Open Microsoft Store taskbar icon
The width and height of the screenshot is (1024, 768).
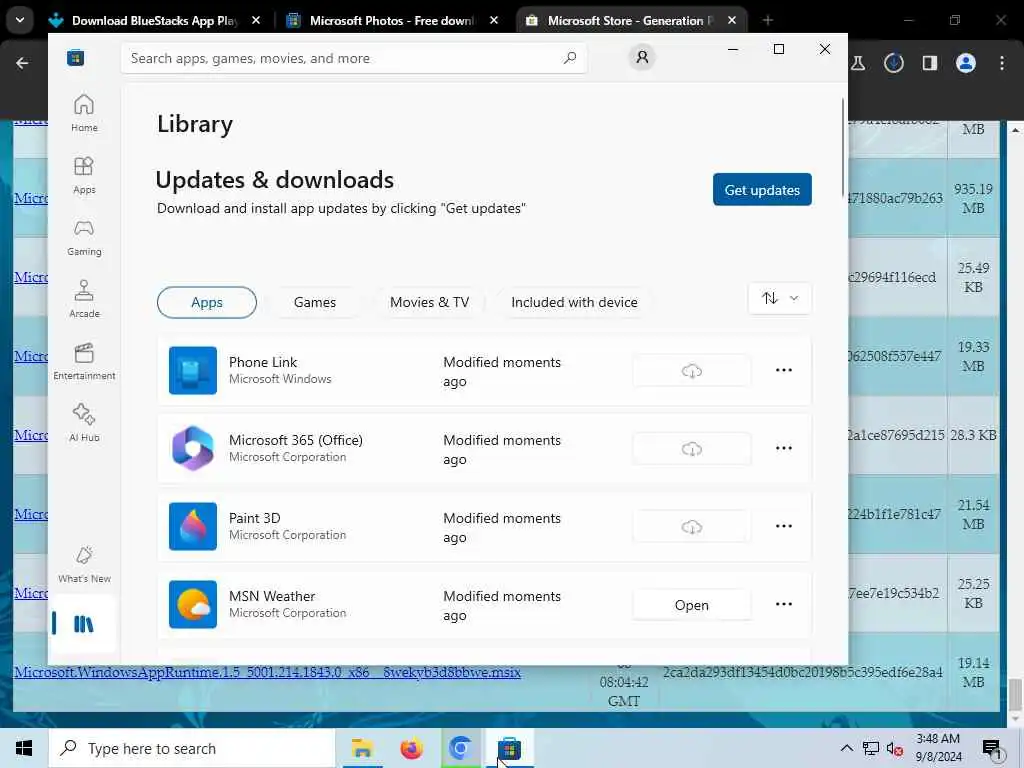point(509,748)
